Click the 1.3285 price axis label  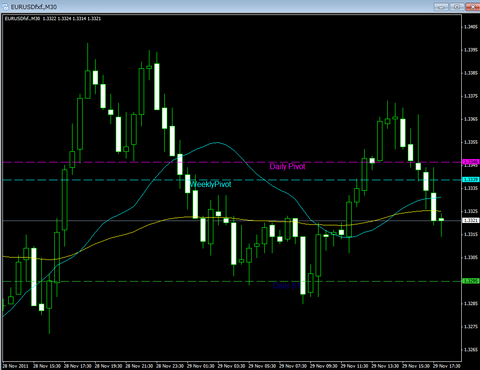[471, 303]
